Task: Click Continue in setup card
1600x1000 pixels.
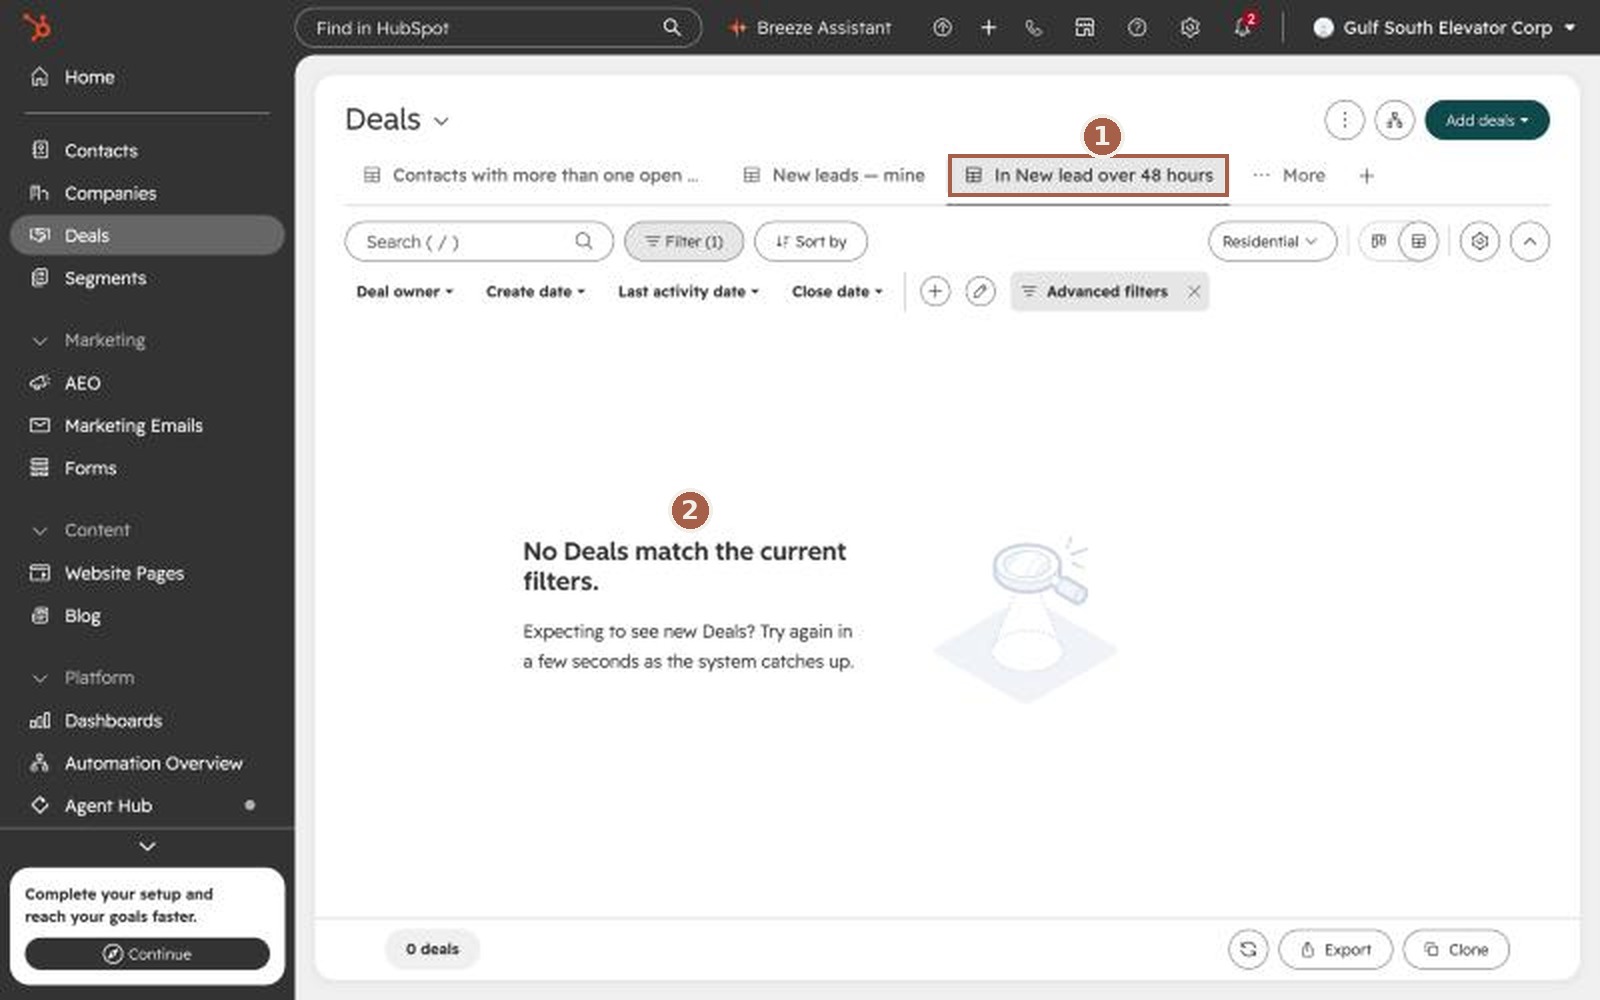Action: [x=147, y=954]
